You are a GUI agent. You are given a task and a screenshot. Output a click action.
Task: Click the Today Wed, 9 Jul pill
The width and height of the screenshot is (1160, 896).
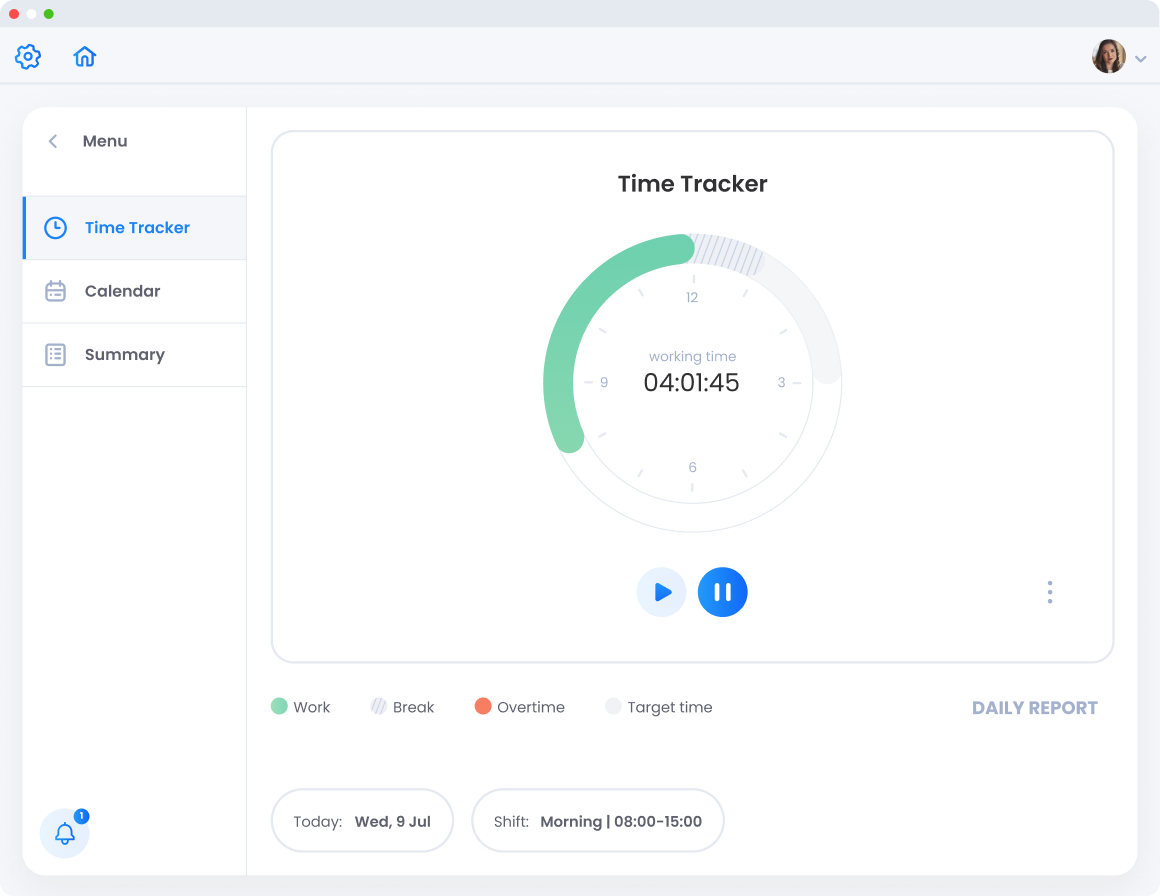tap(362, 821)
